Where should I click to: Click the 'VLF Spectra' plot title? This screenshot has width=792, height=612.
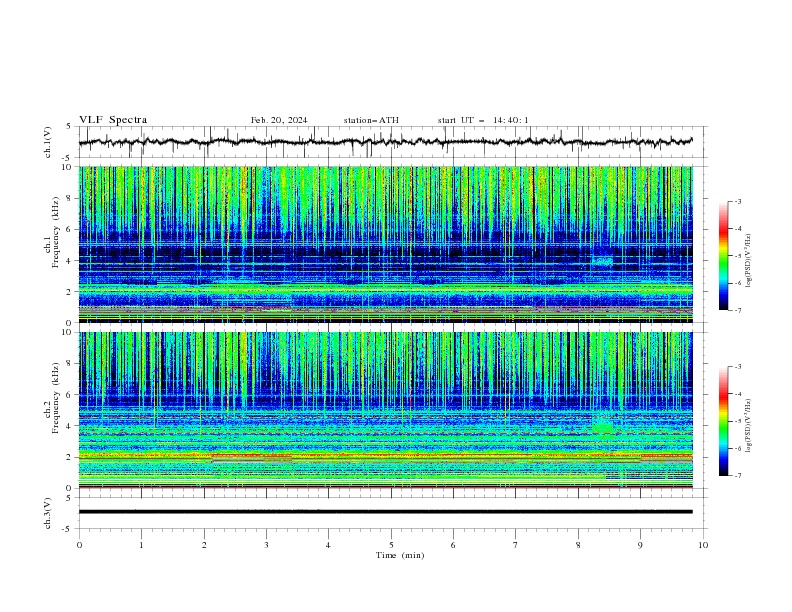(113, 120)
